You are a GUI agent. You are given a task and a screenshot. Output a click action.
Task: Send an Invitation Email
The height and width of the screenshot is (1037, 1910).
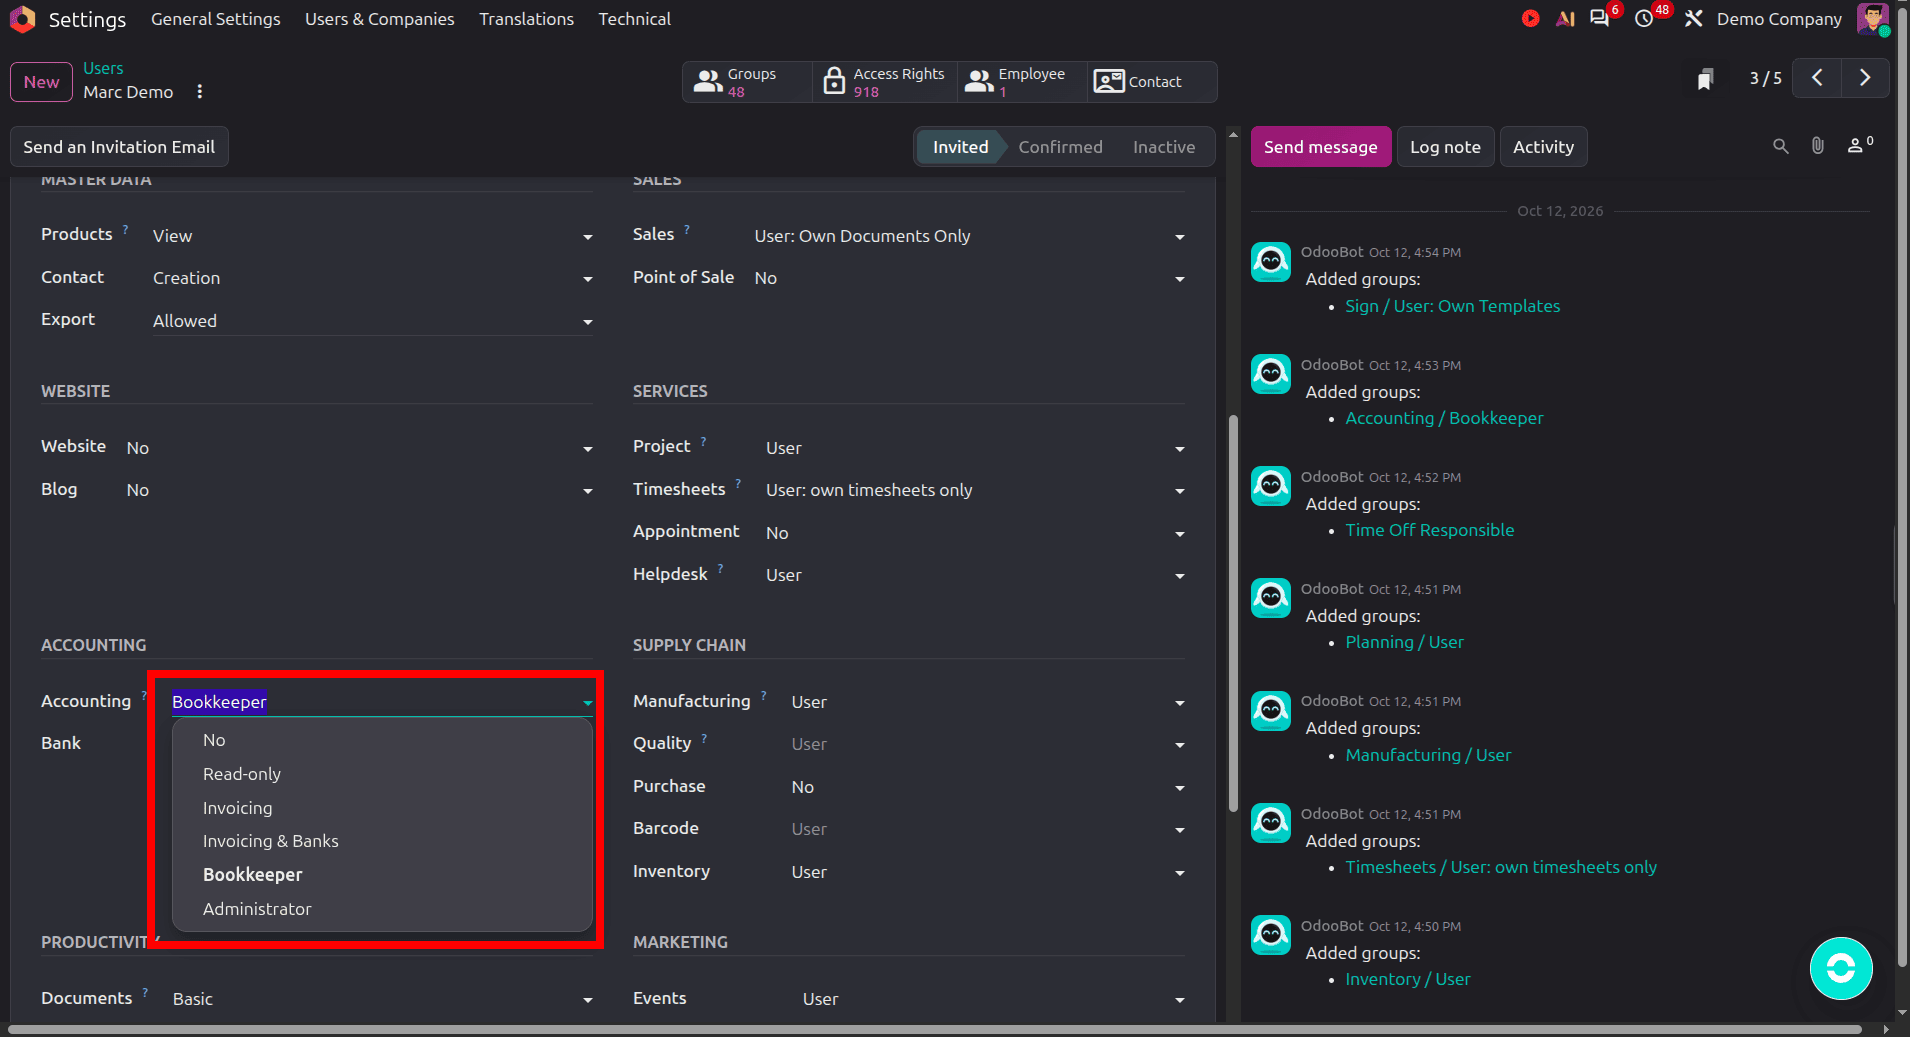tap(119, 147)
